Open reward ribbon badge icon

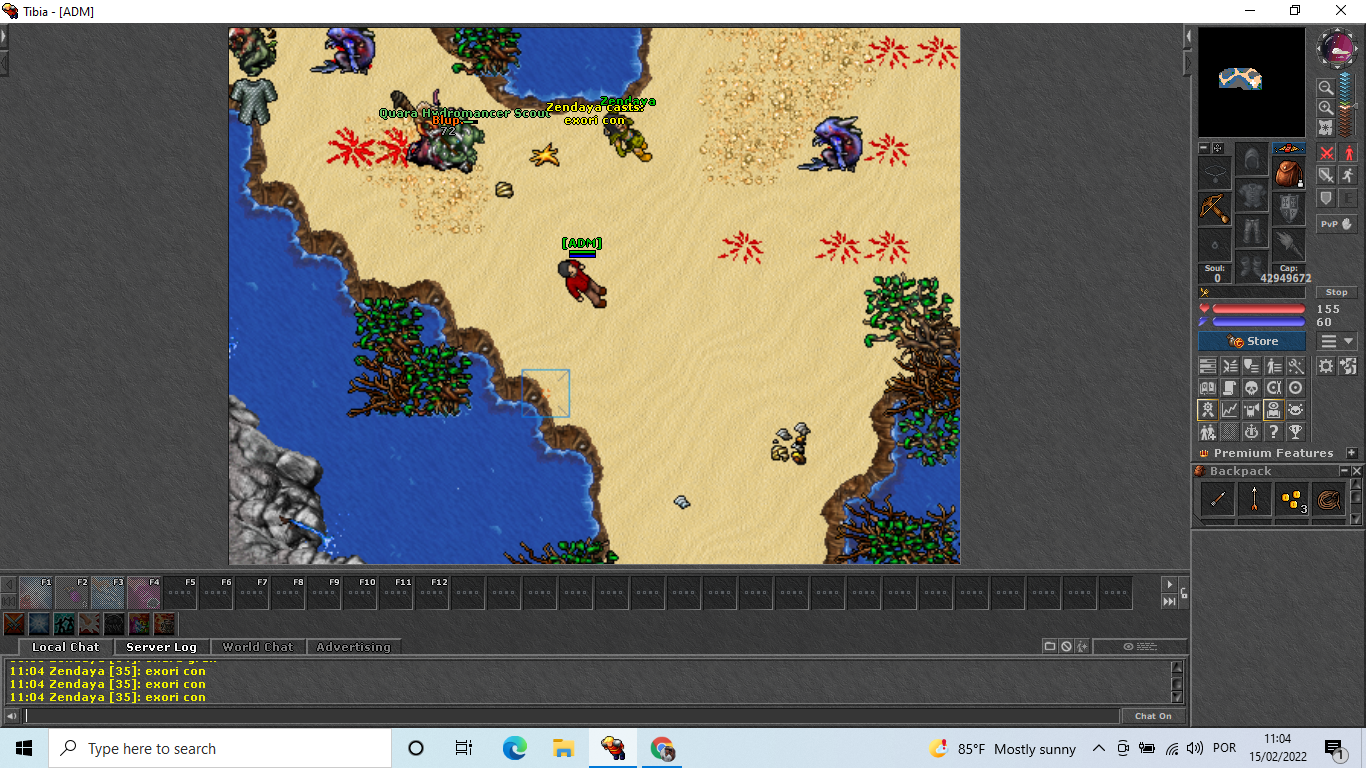1208,410
